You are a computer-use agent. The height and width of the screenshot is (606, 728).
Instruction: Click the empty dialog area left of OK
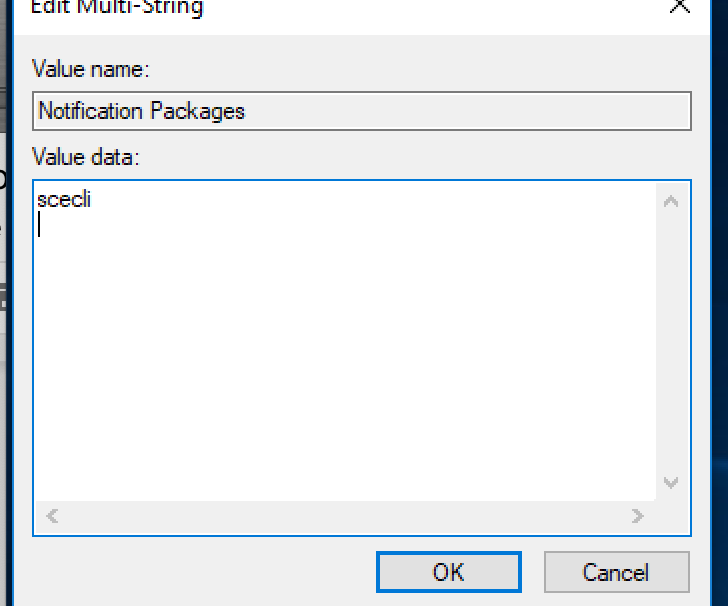[x=200, y=572]
